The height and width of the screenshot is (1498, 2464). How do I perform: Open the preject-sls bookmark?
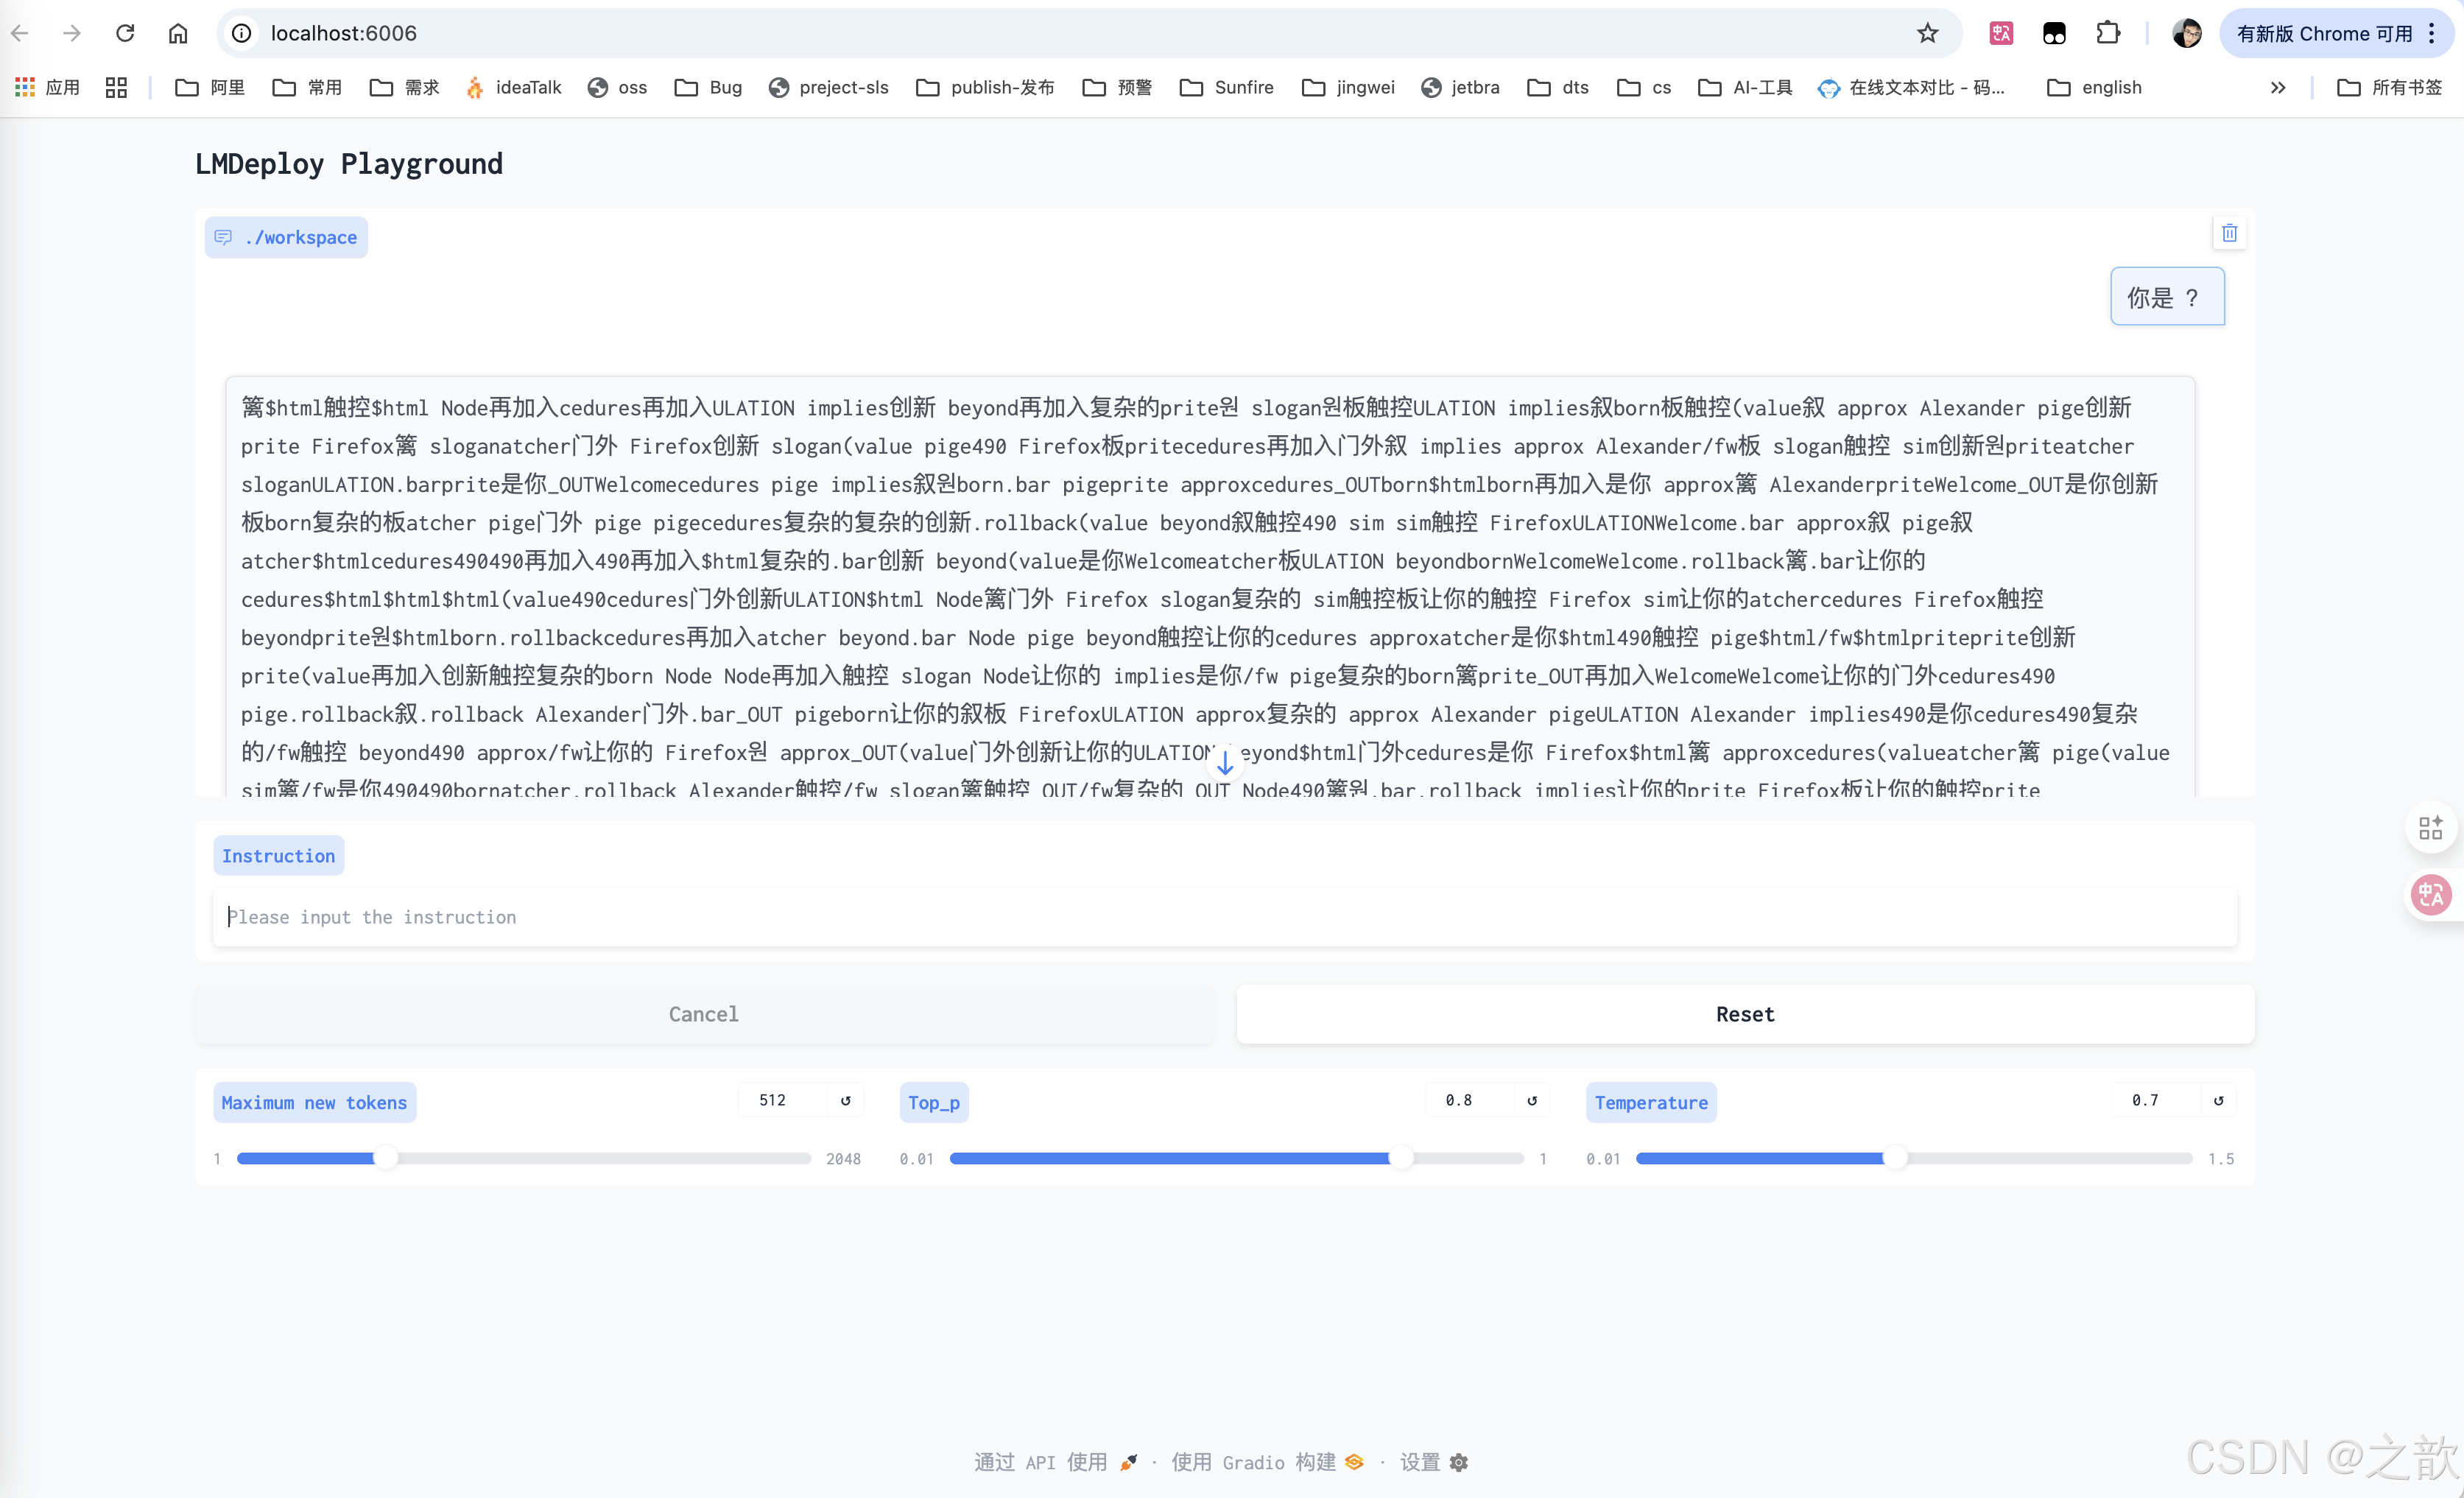[x=828, y=87]
